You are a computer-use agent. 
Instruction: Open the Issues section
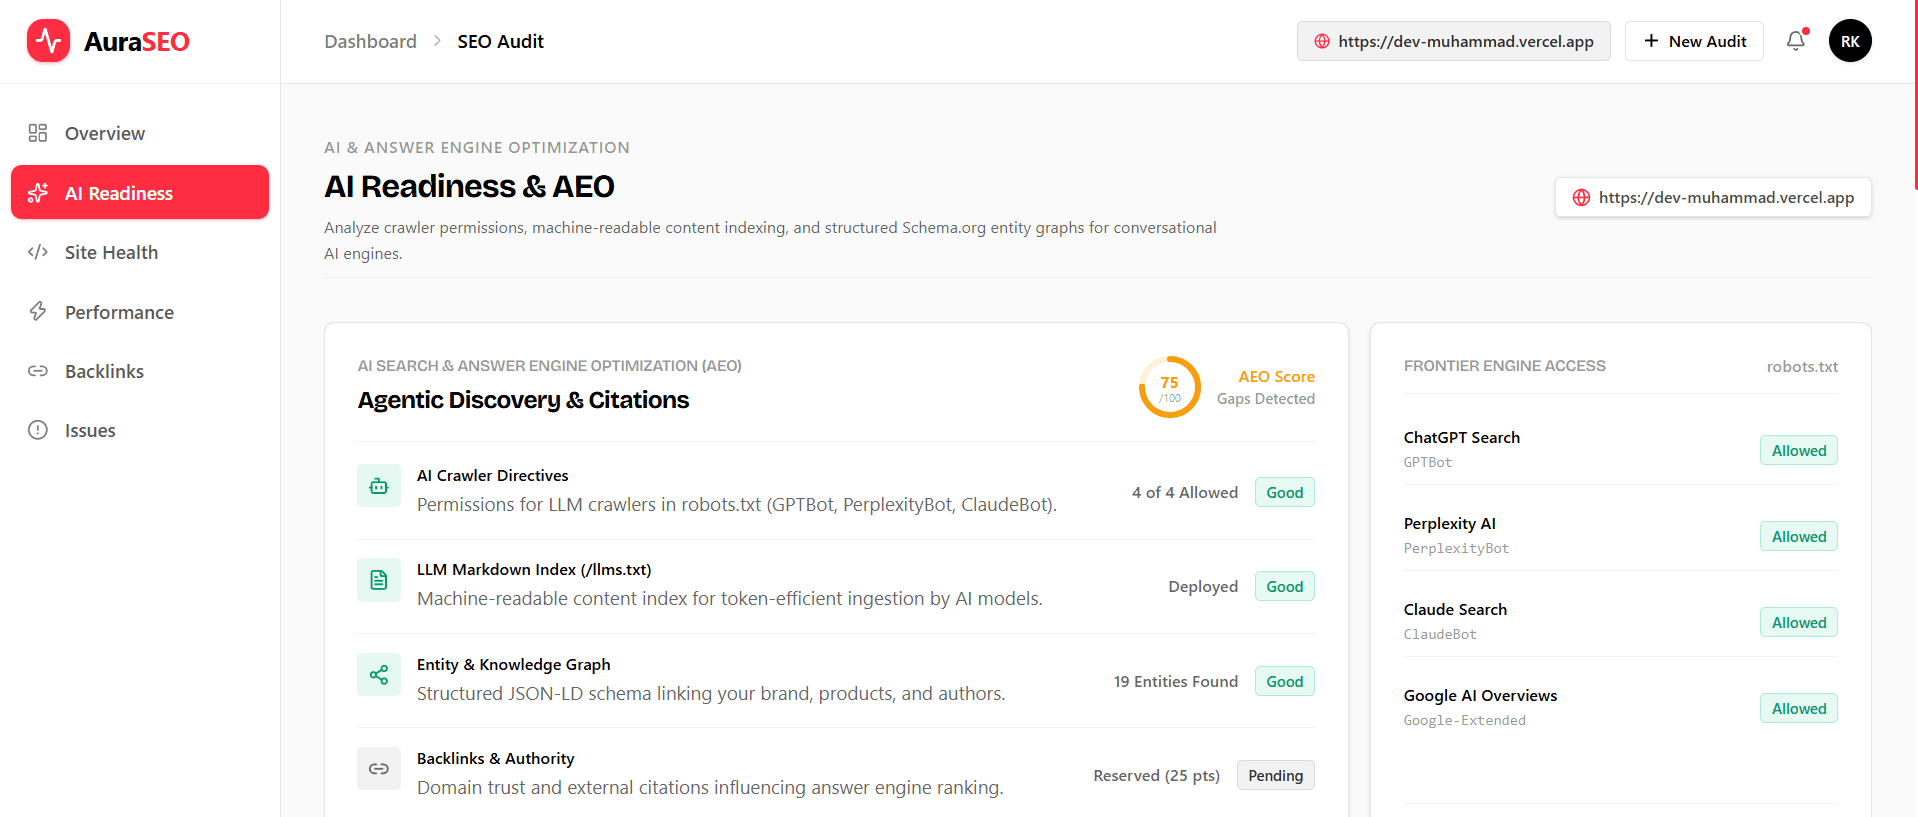[x=140, y=430]
